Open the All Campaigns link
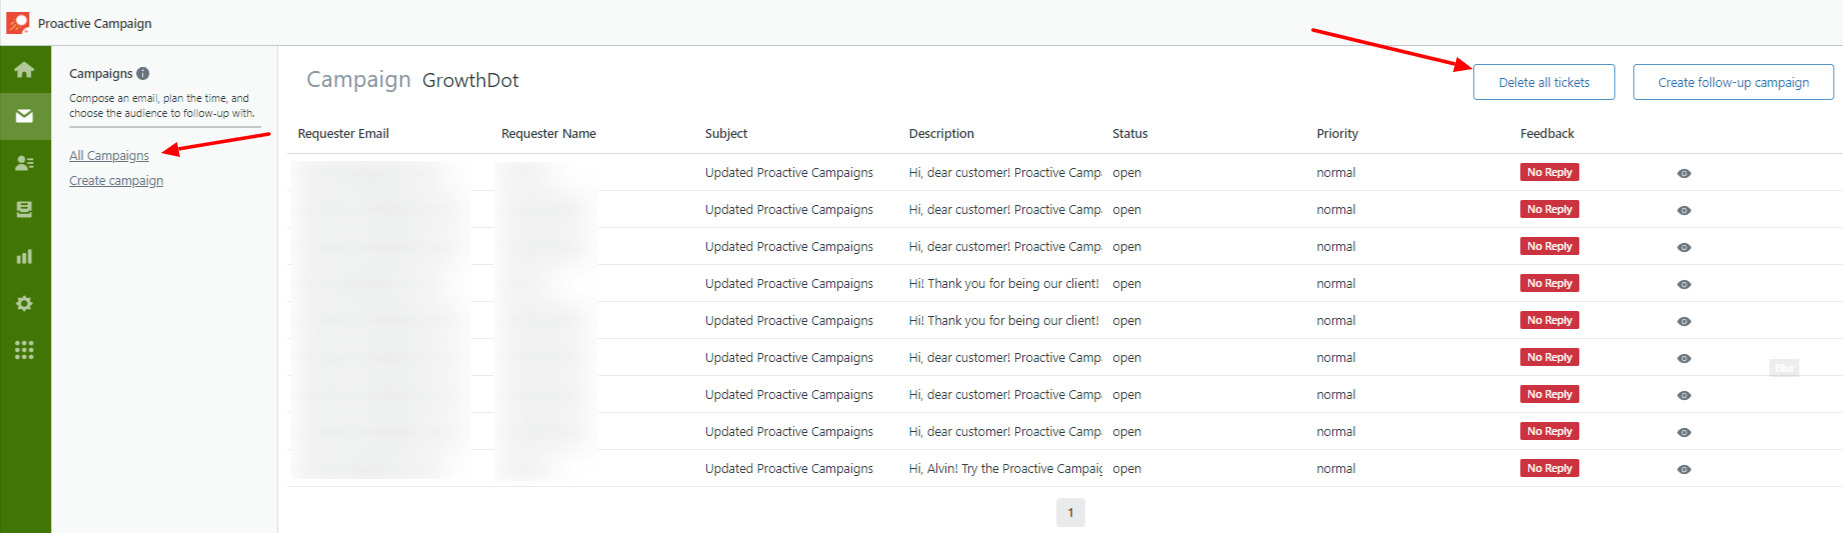This screenshot has width=1843, height=533. click(109, 155)
